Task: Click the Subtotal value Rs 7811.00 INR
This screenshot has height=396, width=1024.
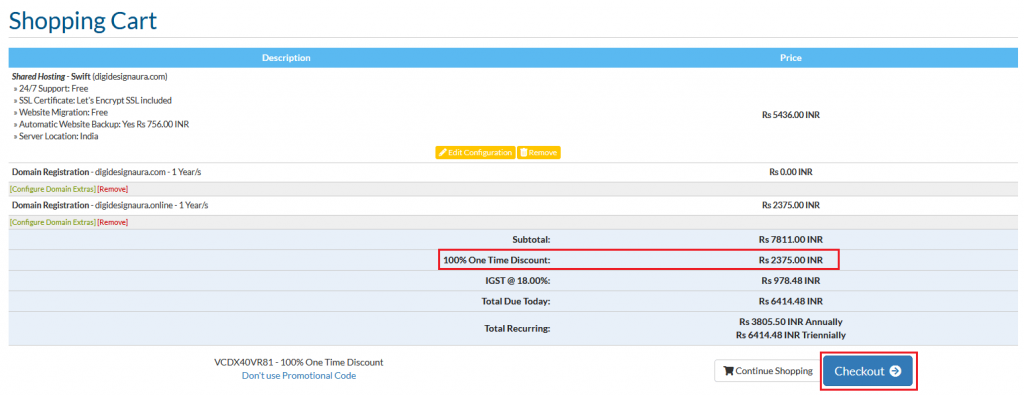Action: (791, 239)
